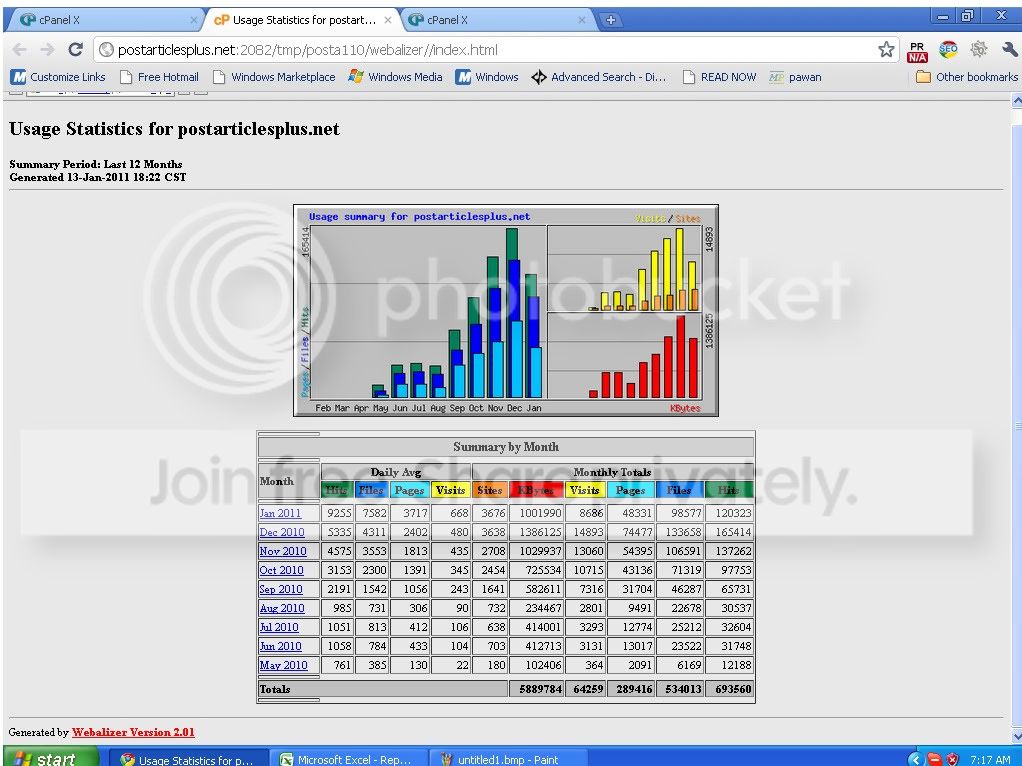This screenshot has height=766, width=1022.
Task: Open the Windows Marketplace bookmark
Action: [x=274, y=77]
